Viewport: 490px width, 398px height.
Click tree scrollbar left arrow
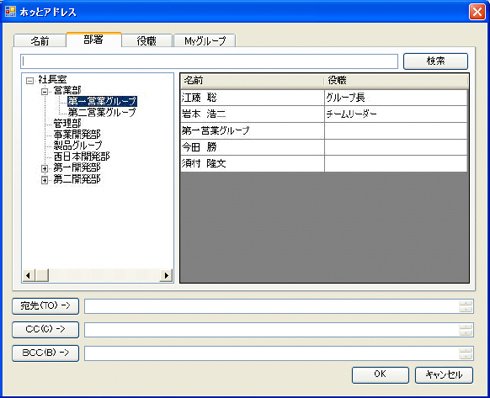pos(28,275)
